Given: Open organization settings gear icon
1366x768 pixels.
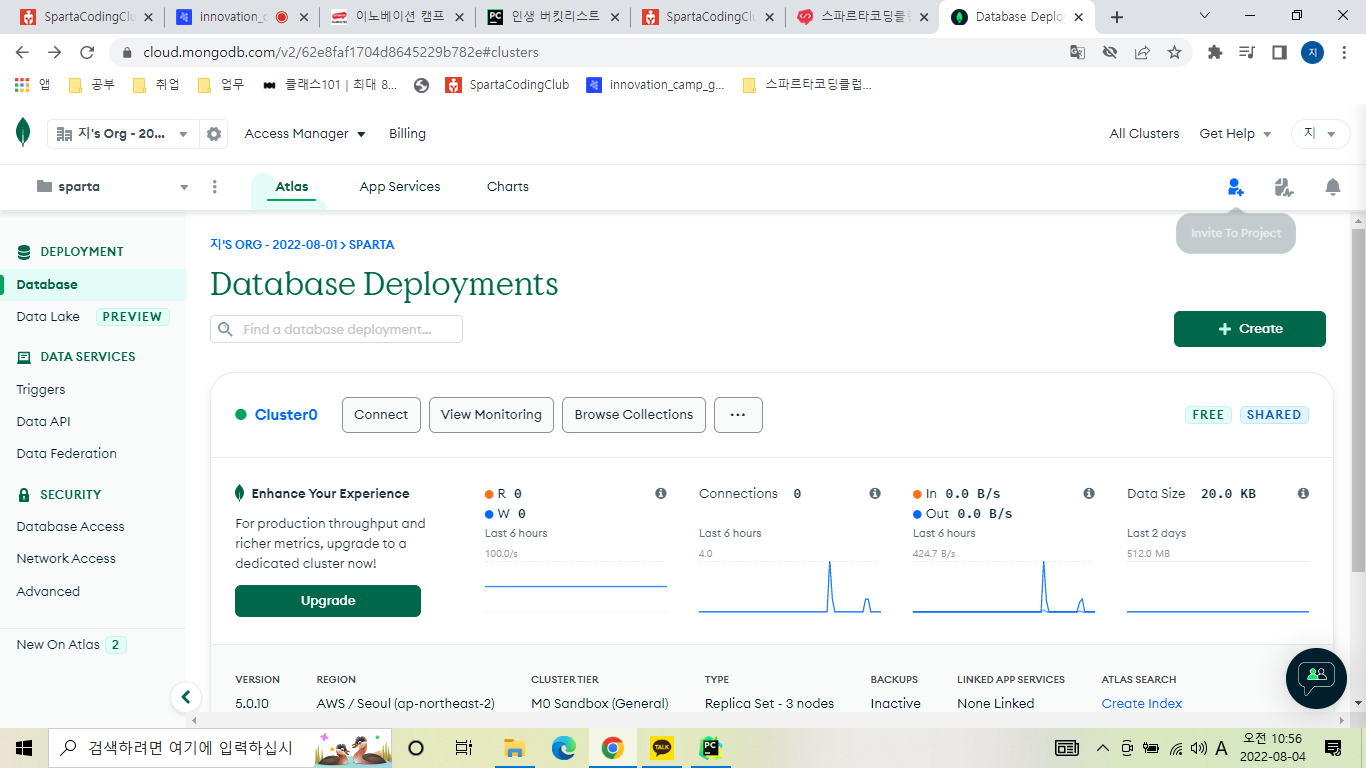Looking at the screenshot, I should (x=213, y=134).
